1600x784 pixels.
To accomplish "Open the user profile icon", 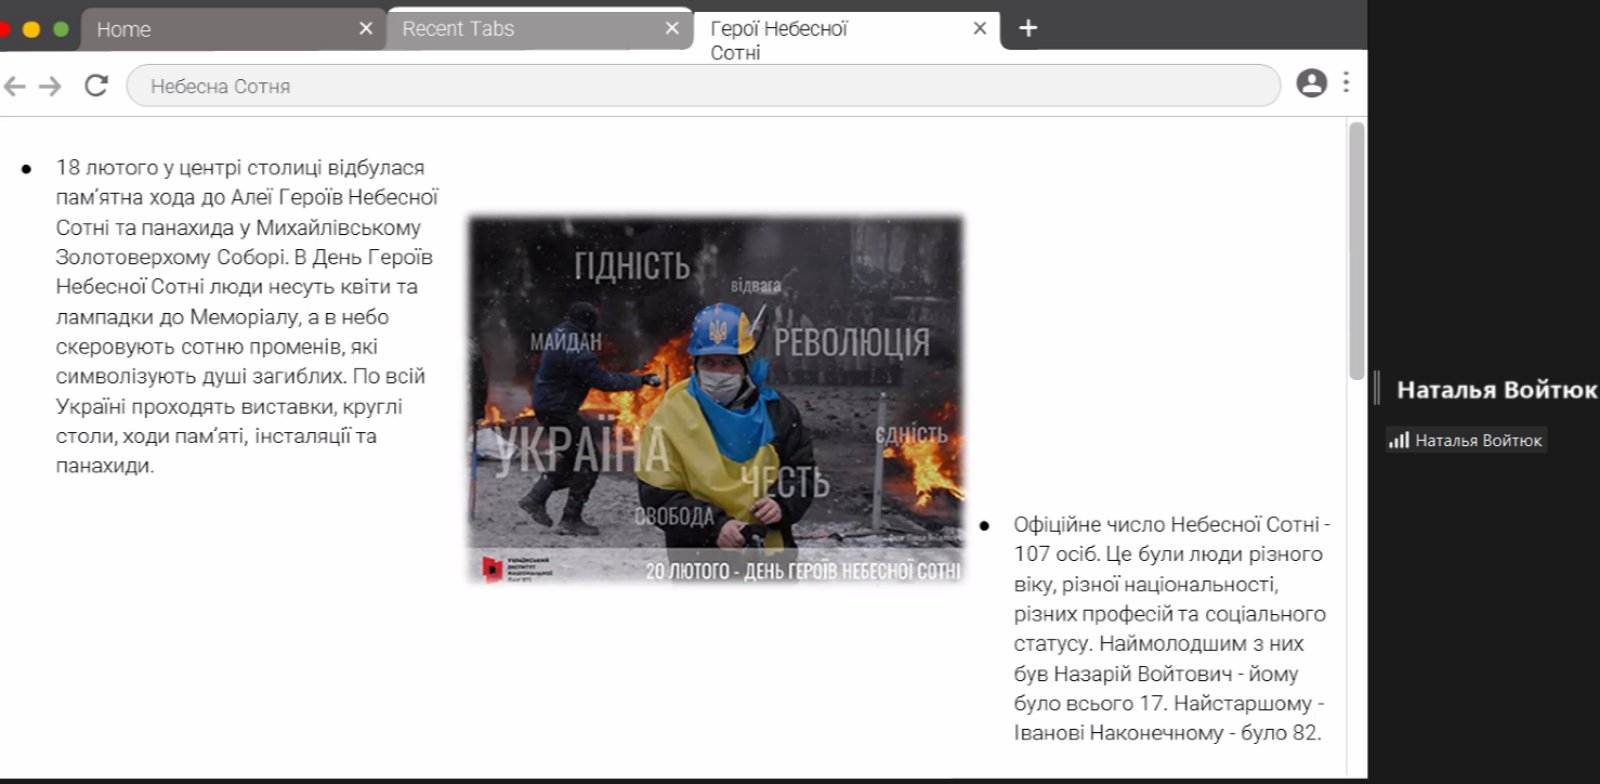I will tap(1311, 83).
